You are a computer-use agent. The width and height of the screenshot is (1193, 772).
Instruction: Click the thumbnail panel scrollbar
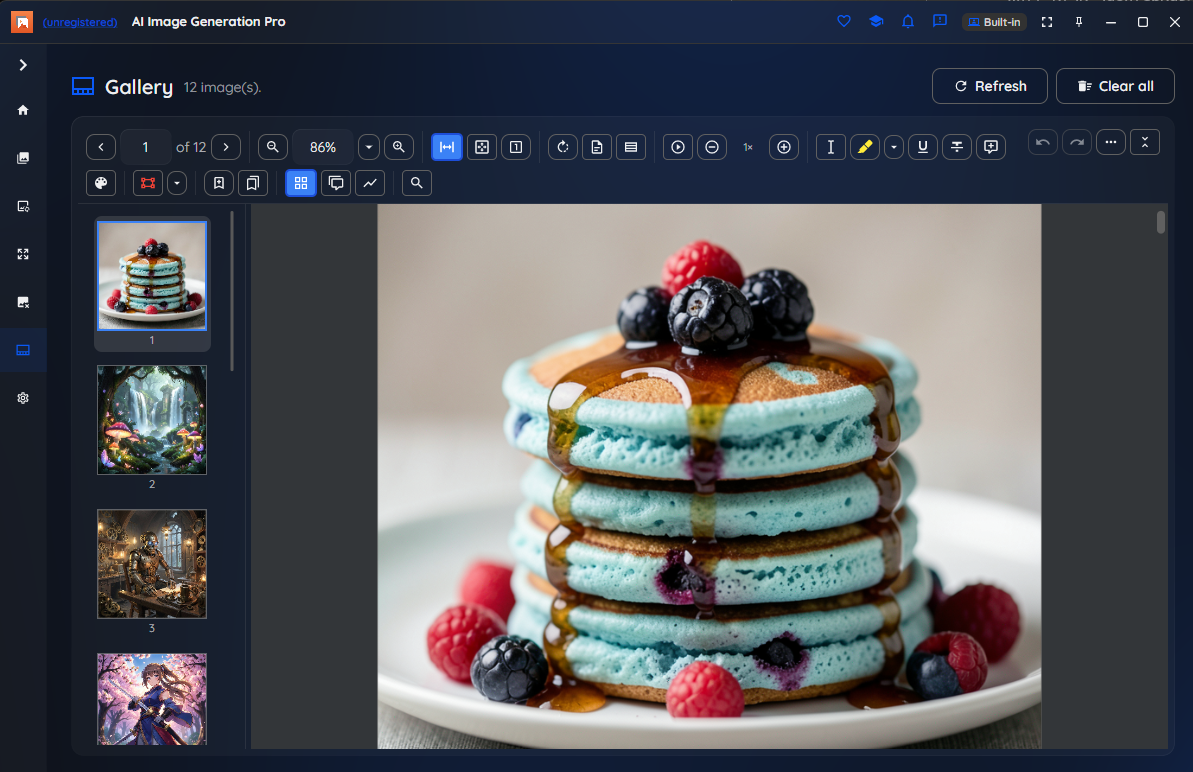[x=232, y=291]
